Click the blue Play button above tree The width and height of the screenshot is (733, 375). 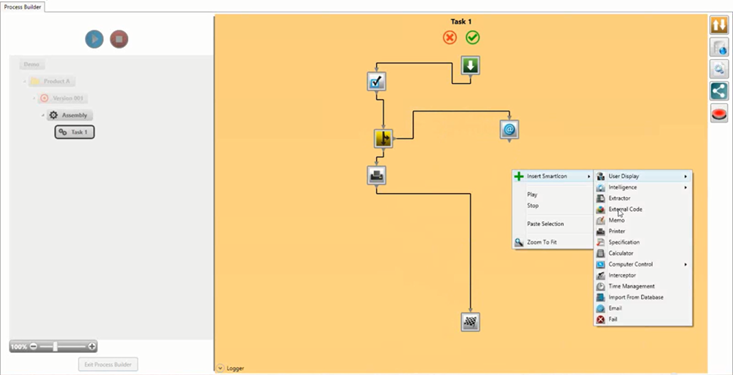[x=94, y=39]
